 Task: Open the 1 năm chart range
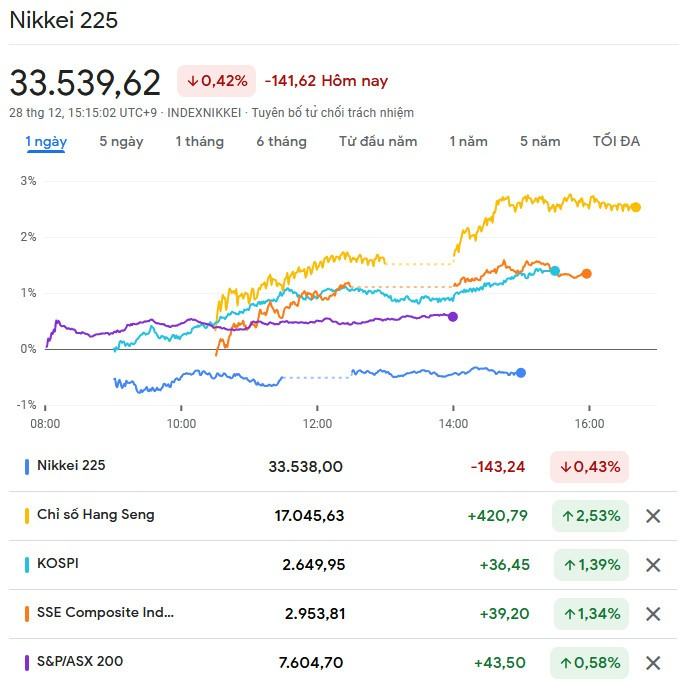tap(468, 141)
